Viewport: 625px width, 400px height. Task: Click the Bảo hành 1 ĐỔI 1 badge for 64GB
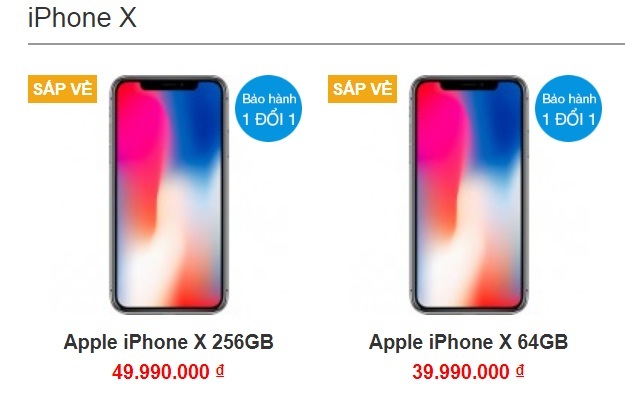(x=568, y=108)
